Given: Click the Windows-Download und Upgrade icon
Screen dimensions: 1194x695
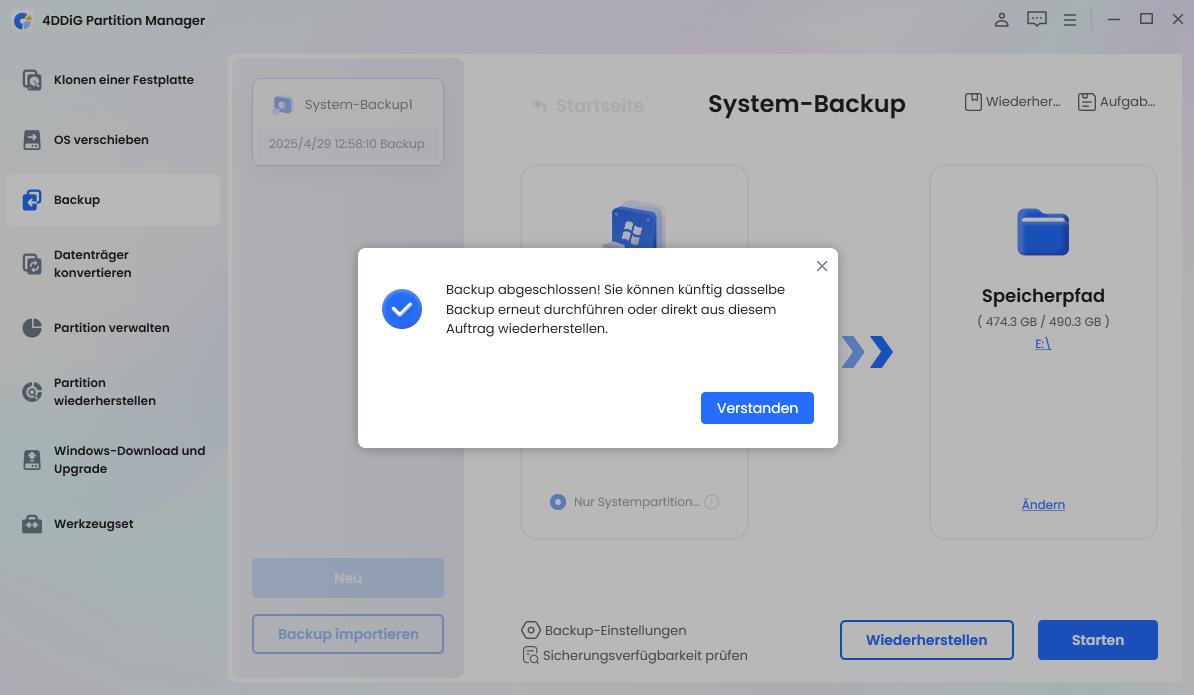Looking at the screenshot, I should click(x=32, y=460).
